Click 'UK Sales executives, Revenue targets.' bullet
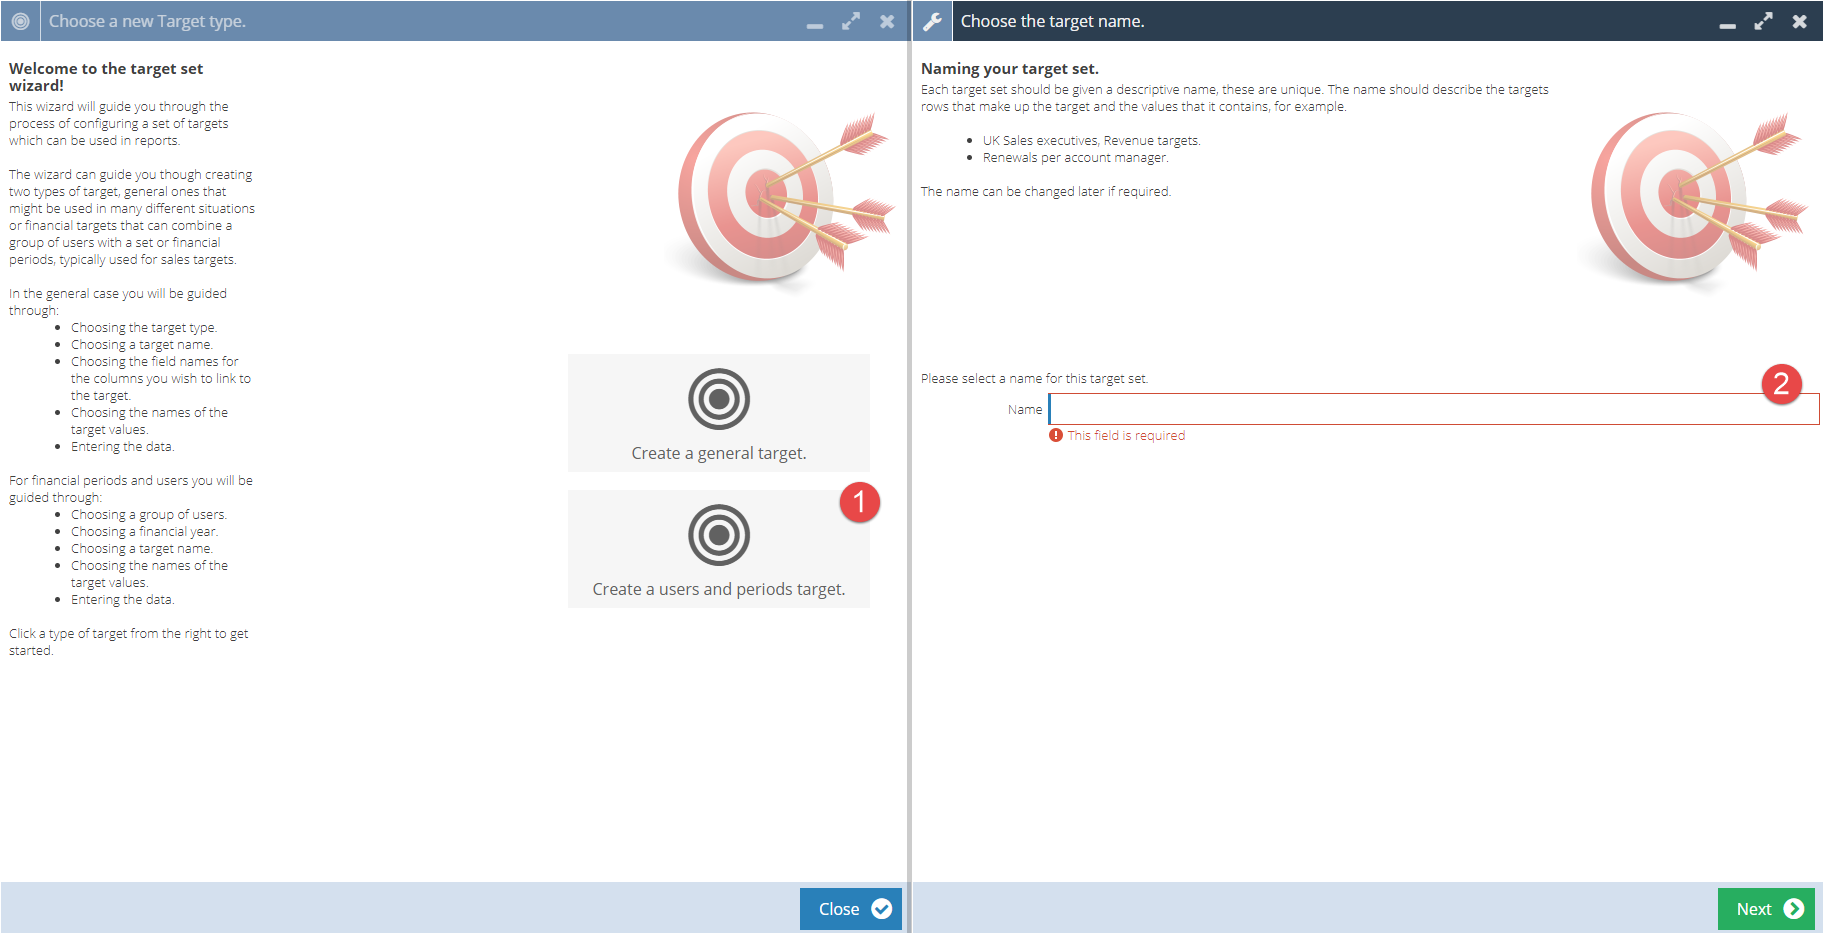Viewport: 1823px width, 933px height. click(1092, 141)
